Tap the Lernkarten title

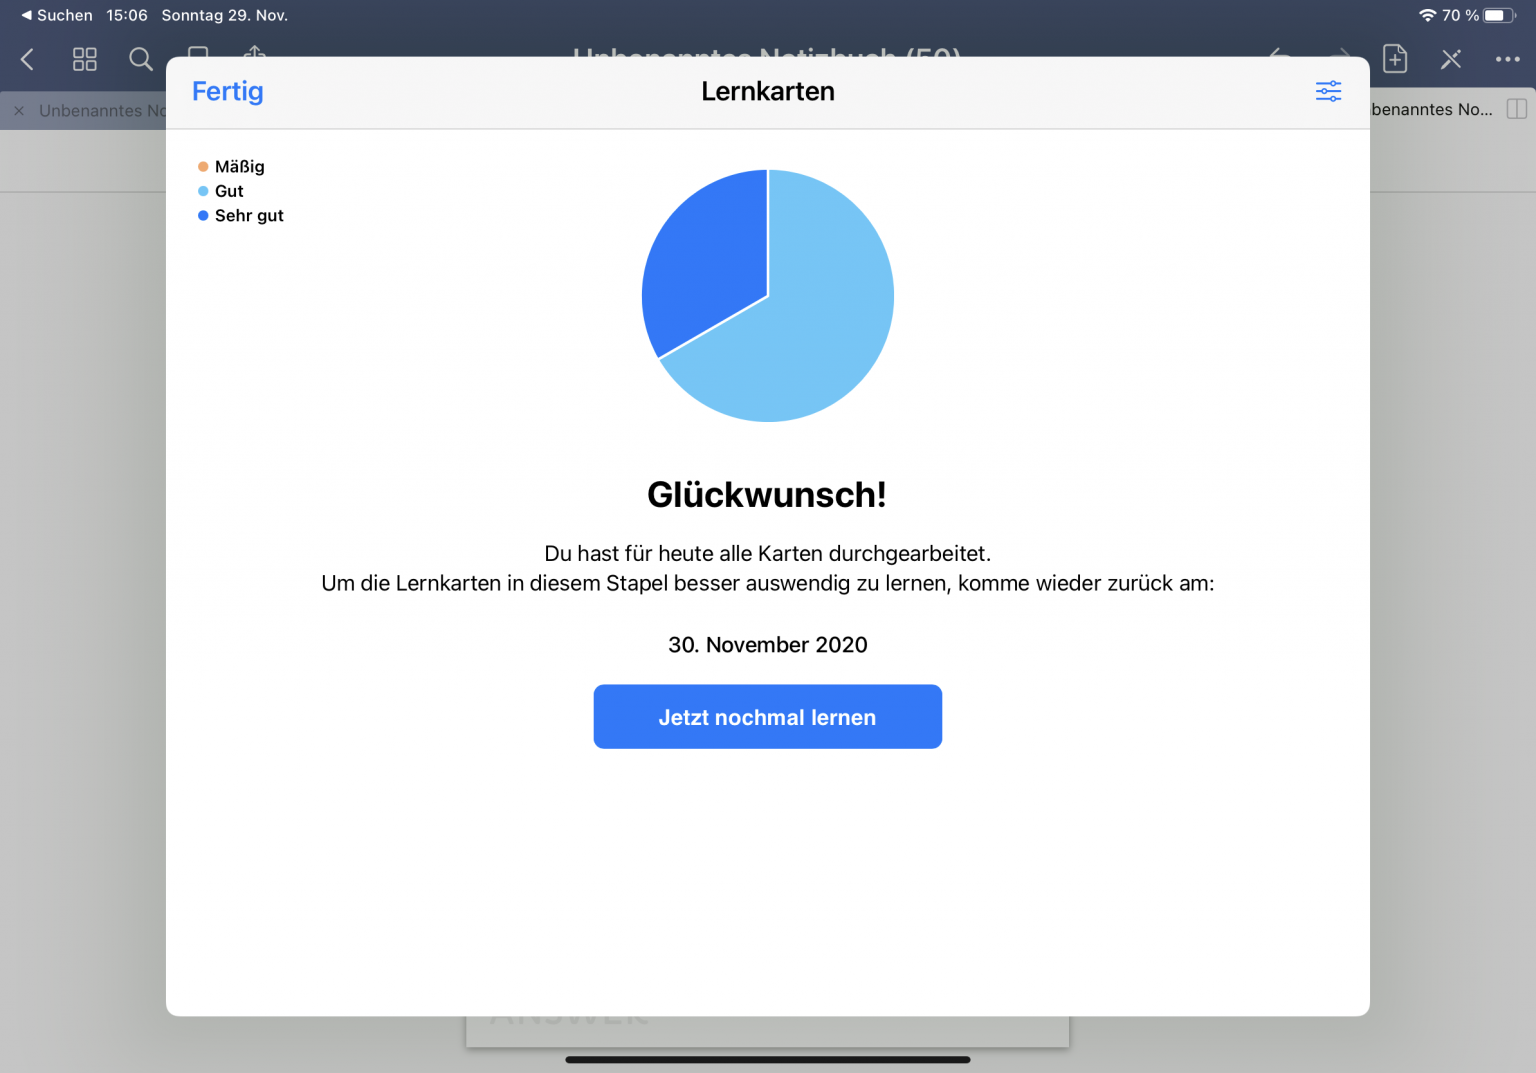pos(767,91)
